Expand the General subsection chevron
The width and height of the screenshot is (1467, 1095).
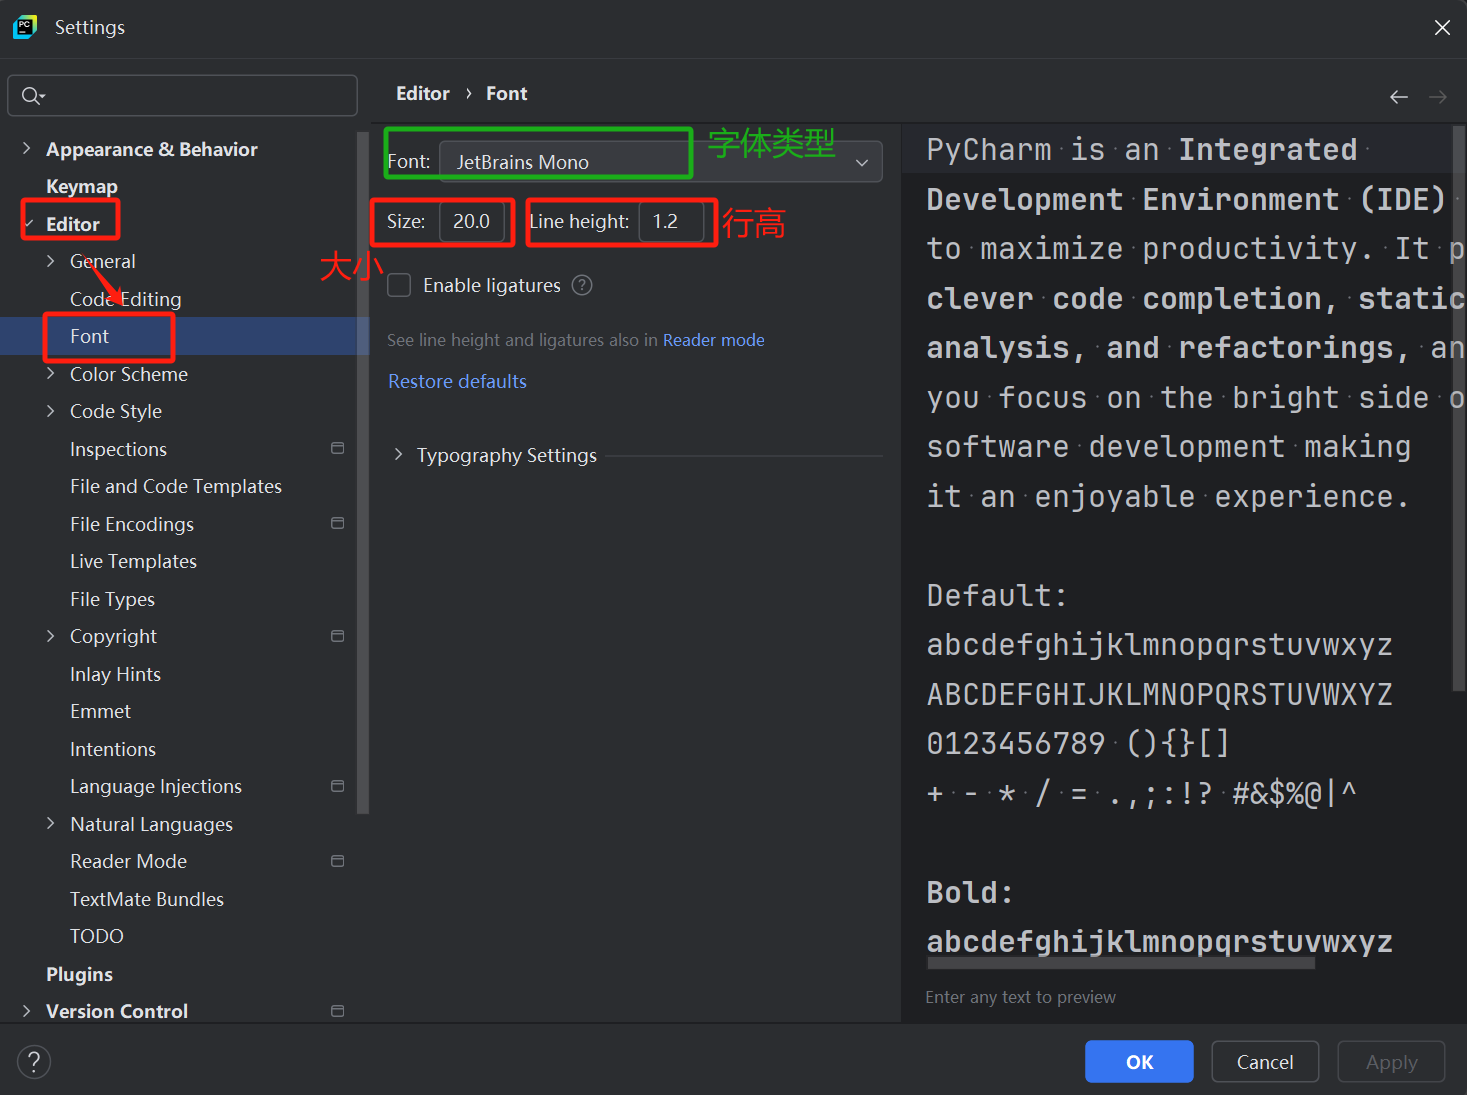tap(51, 261)
